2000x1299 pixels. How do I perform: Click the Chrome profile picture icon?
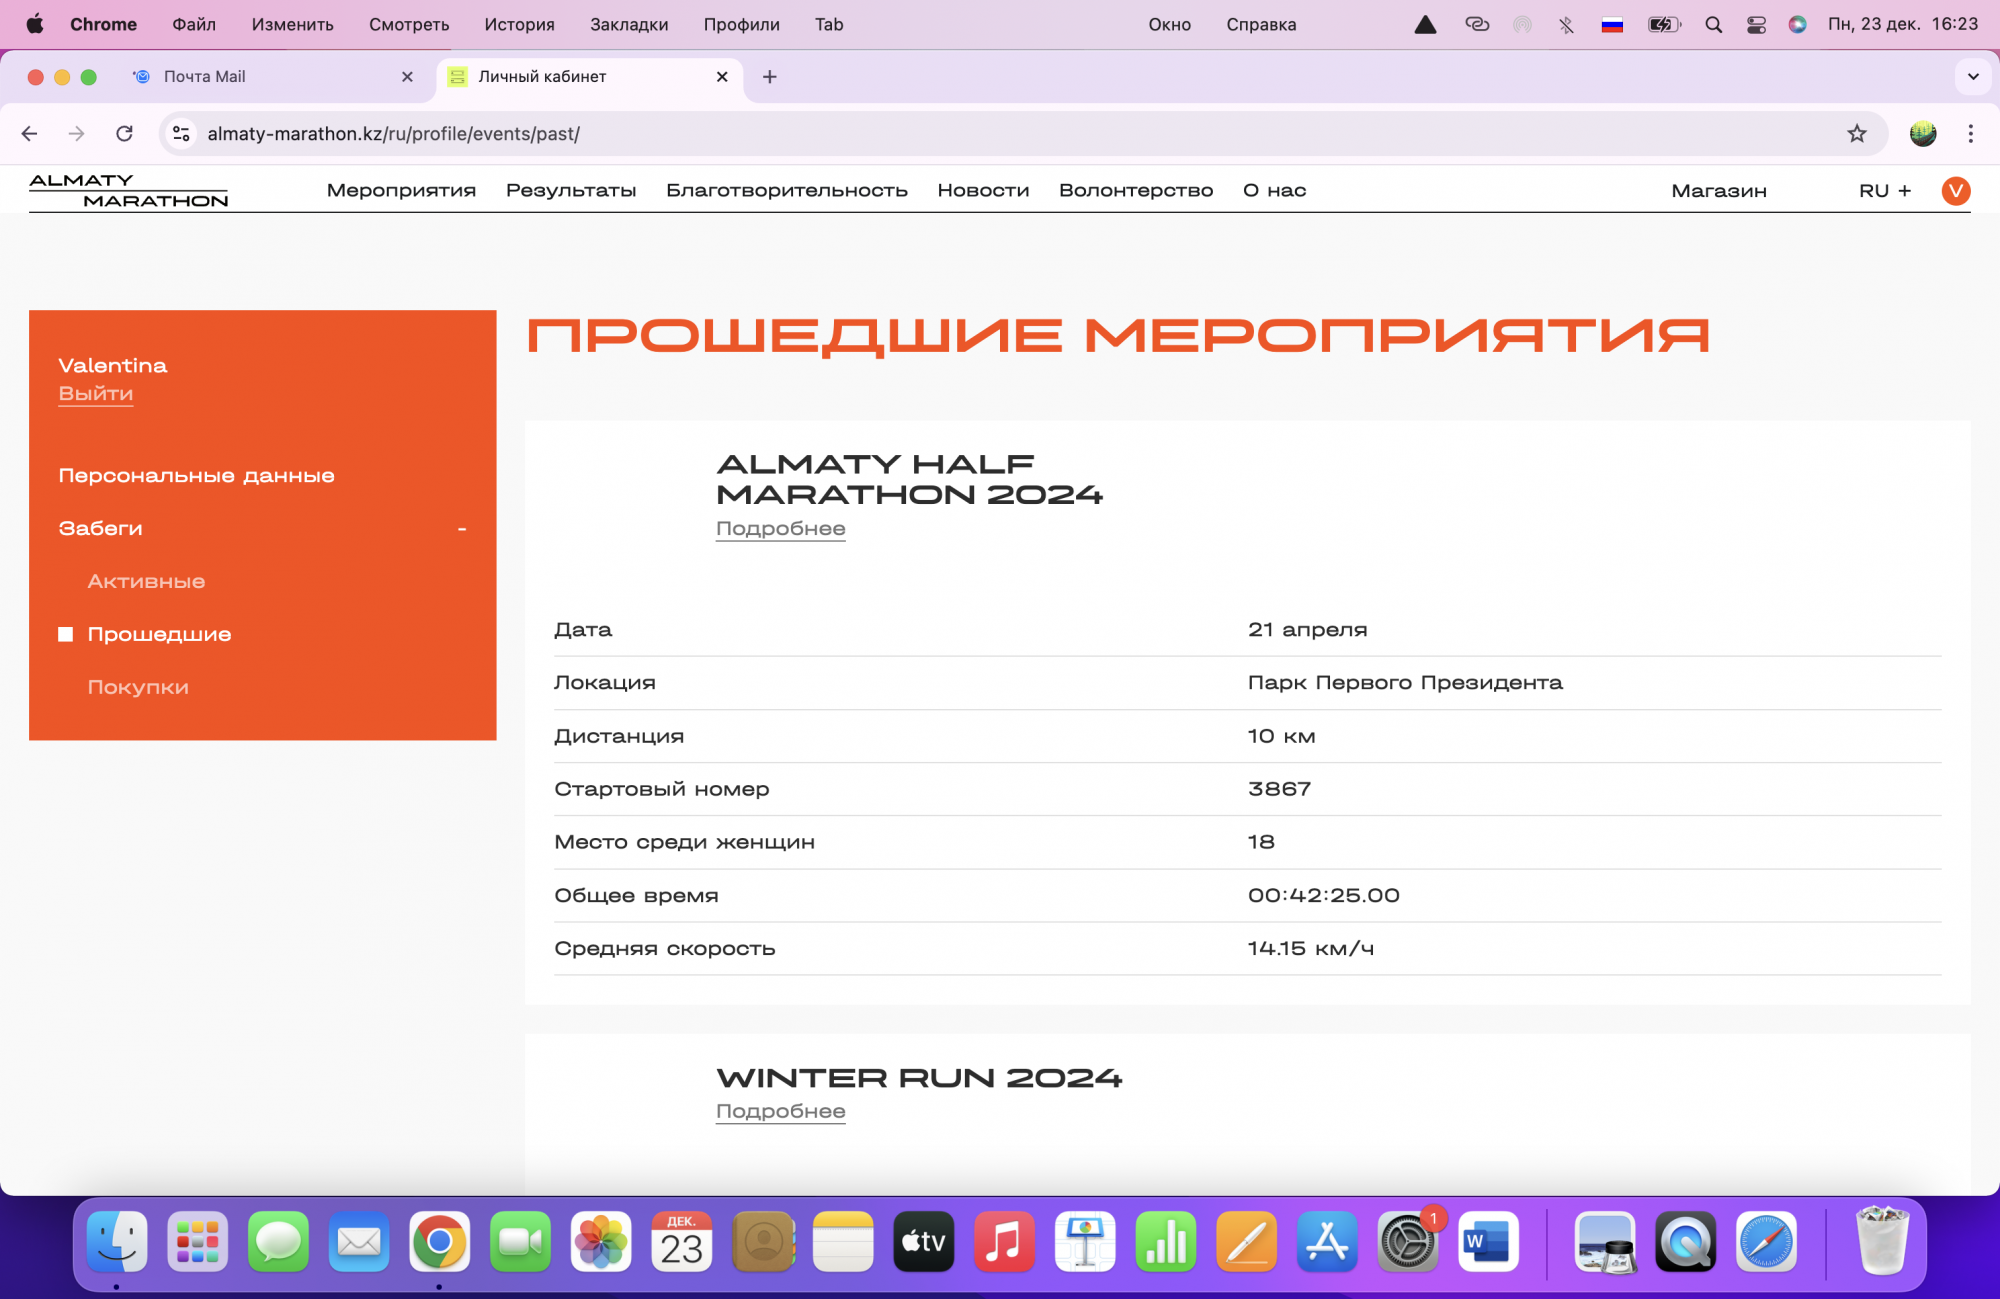1922,134
